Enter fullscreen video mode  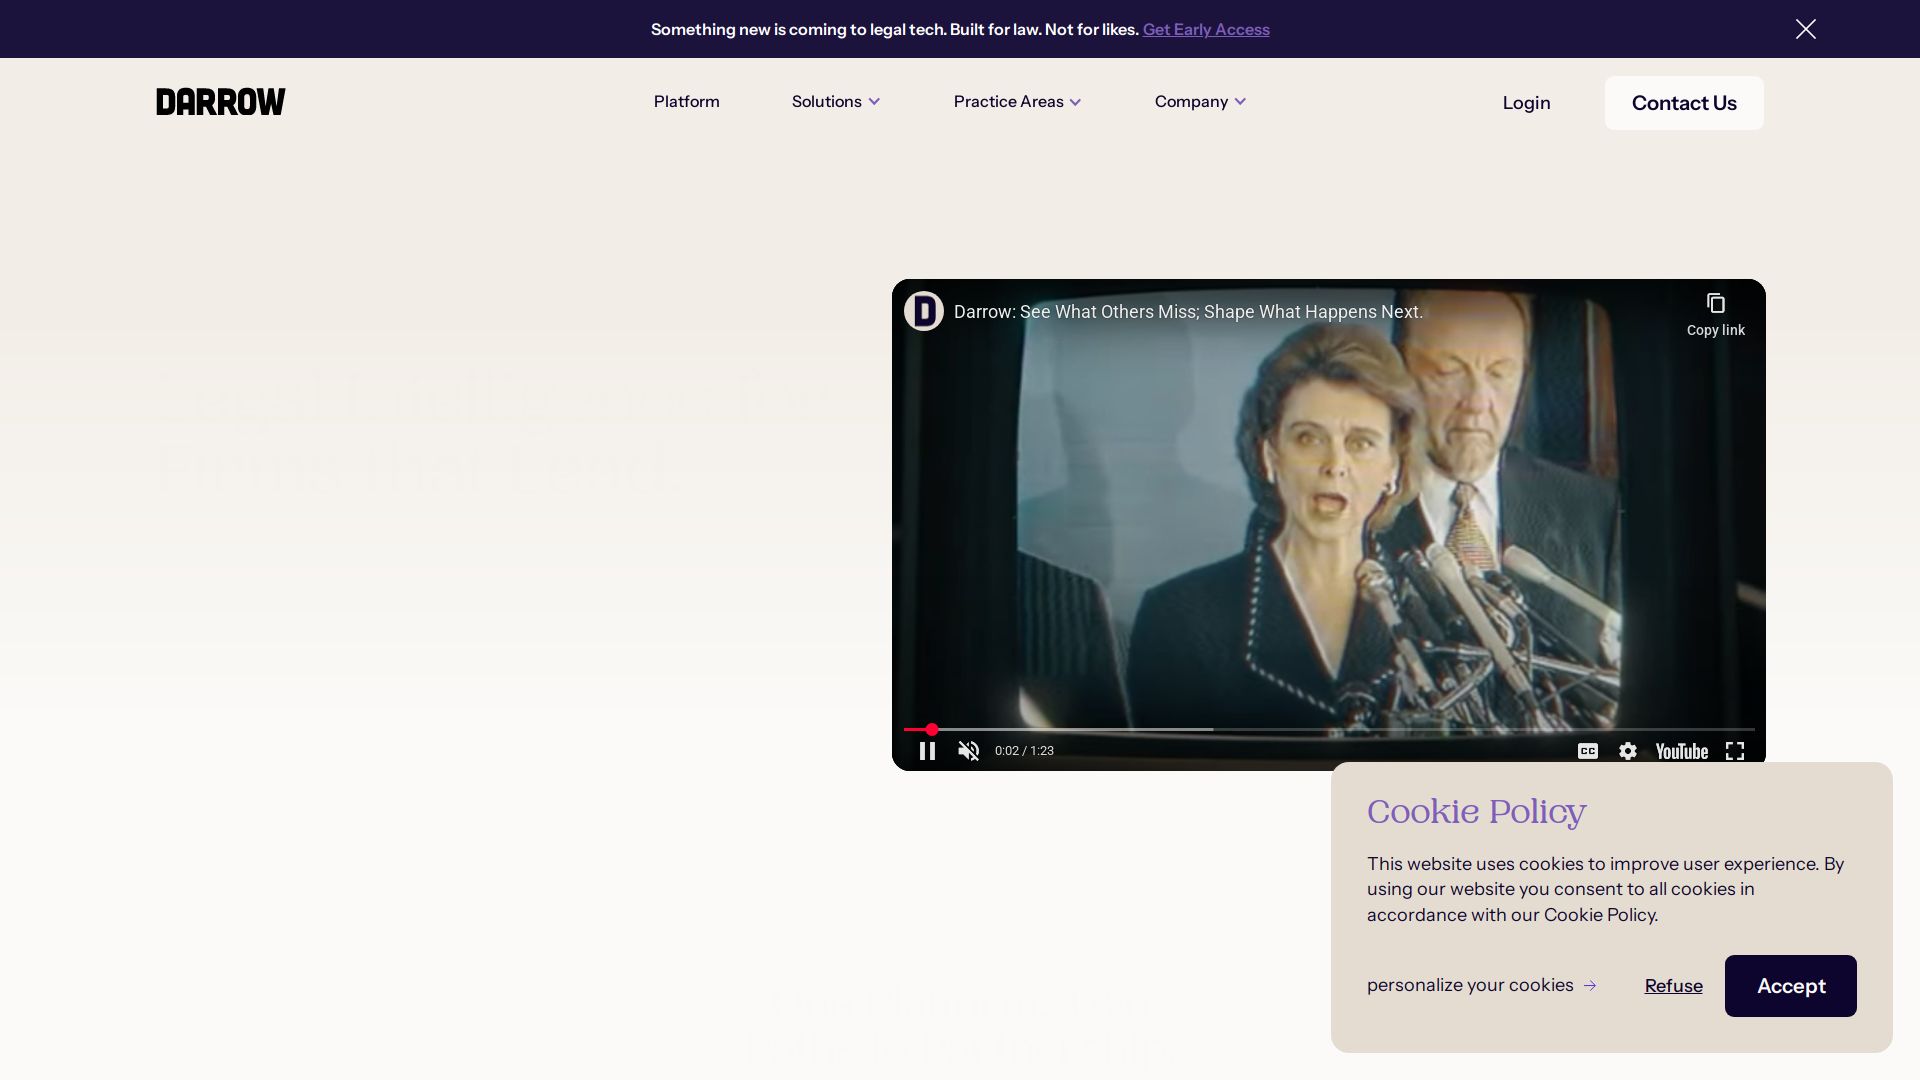coord(1735,751)
